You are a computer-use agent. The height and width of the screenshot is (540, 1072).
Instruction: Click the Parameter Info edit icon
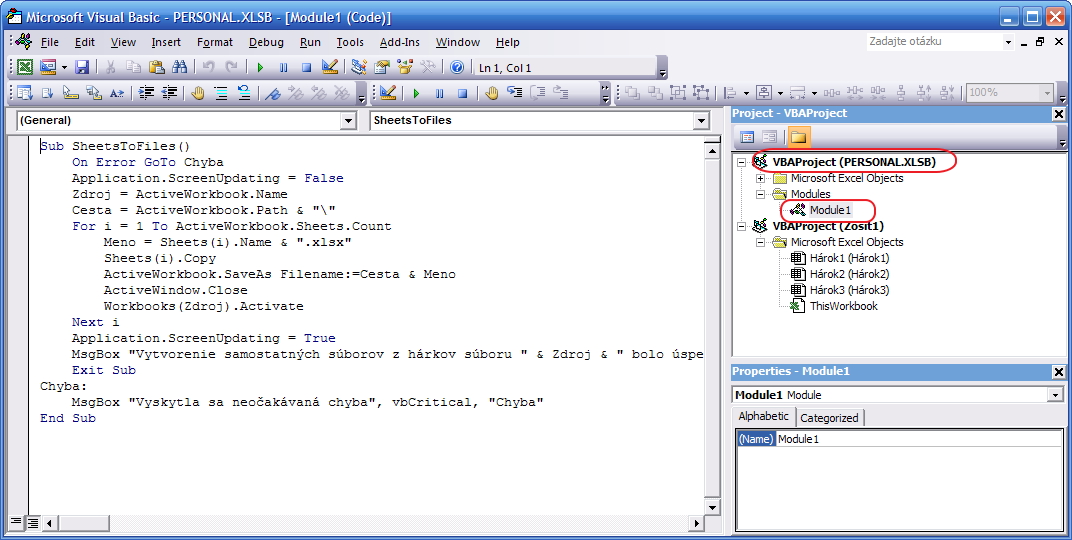94,93
